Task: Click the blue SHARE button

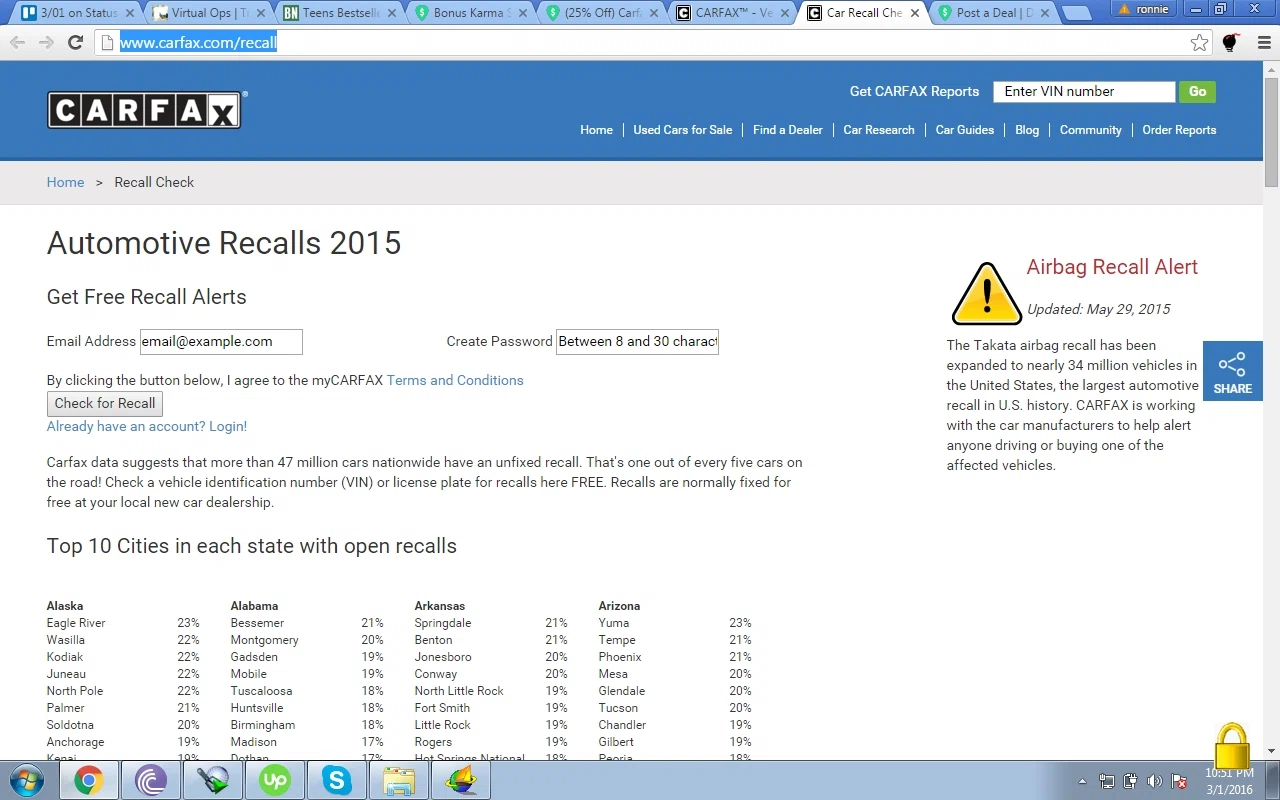Action: [x=1233, y=371]
